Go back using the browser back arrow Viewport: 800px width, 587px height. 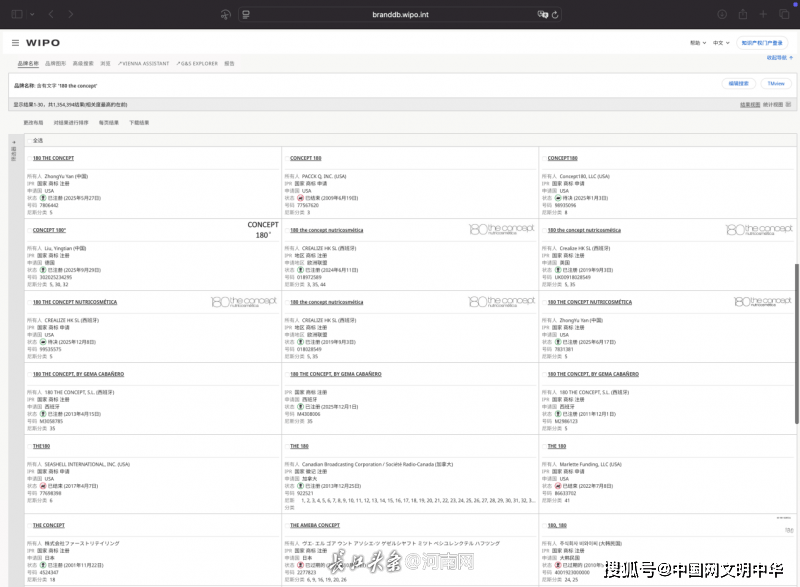click(52, 14)
